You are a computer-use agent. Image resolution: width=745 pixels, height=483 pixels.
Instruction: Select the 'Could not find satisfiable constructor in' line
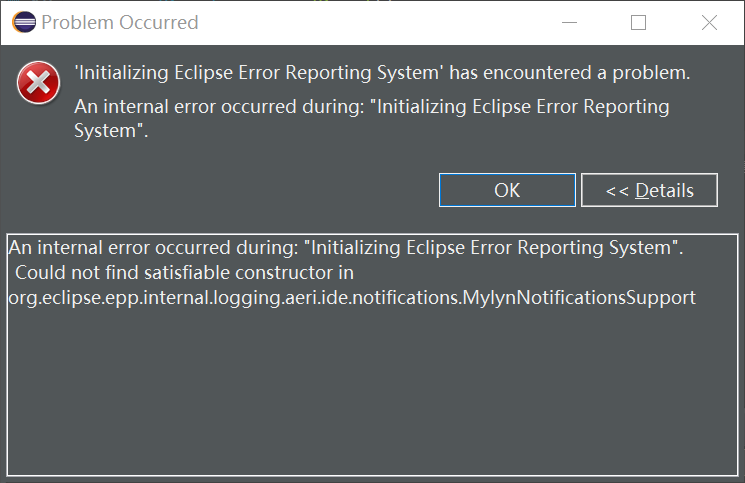pyautogui.click(x=184, y=273)
